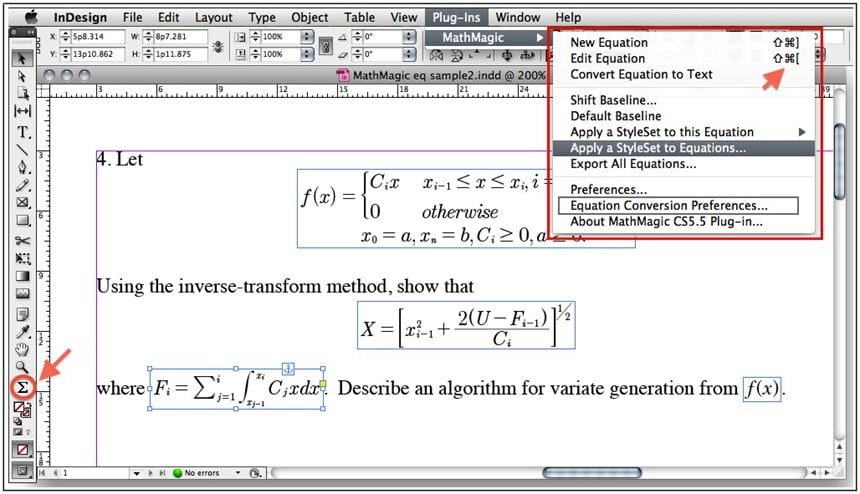
Task: Click the W width input field
Action: 180,37
